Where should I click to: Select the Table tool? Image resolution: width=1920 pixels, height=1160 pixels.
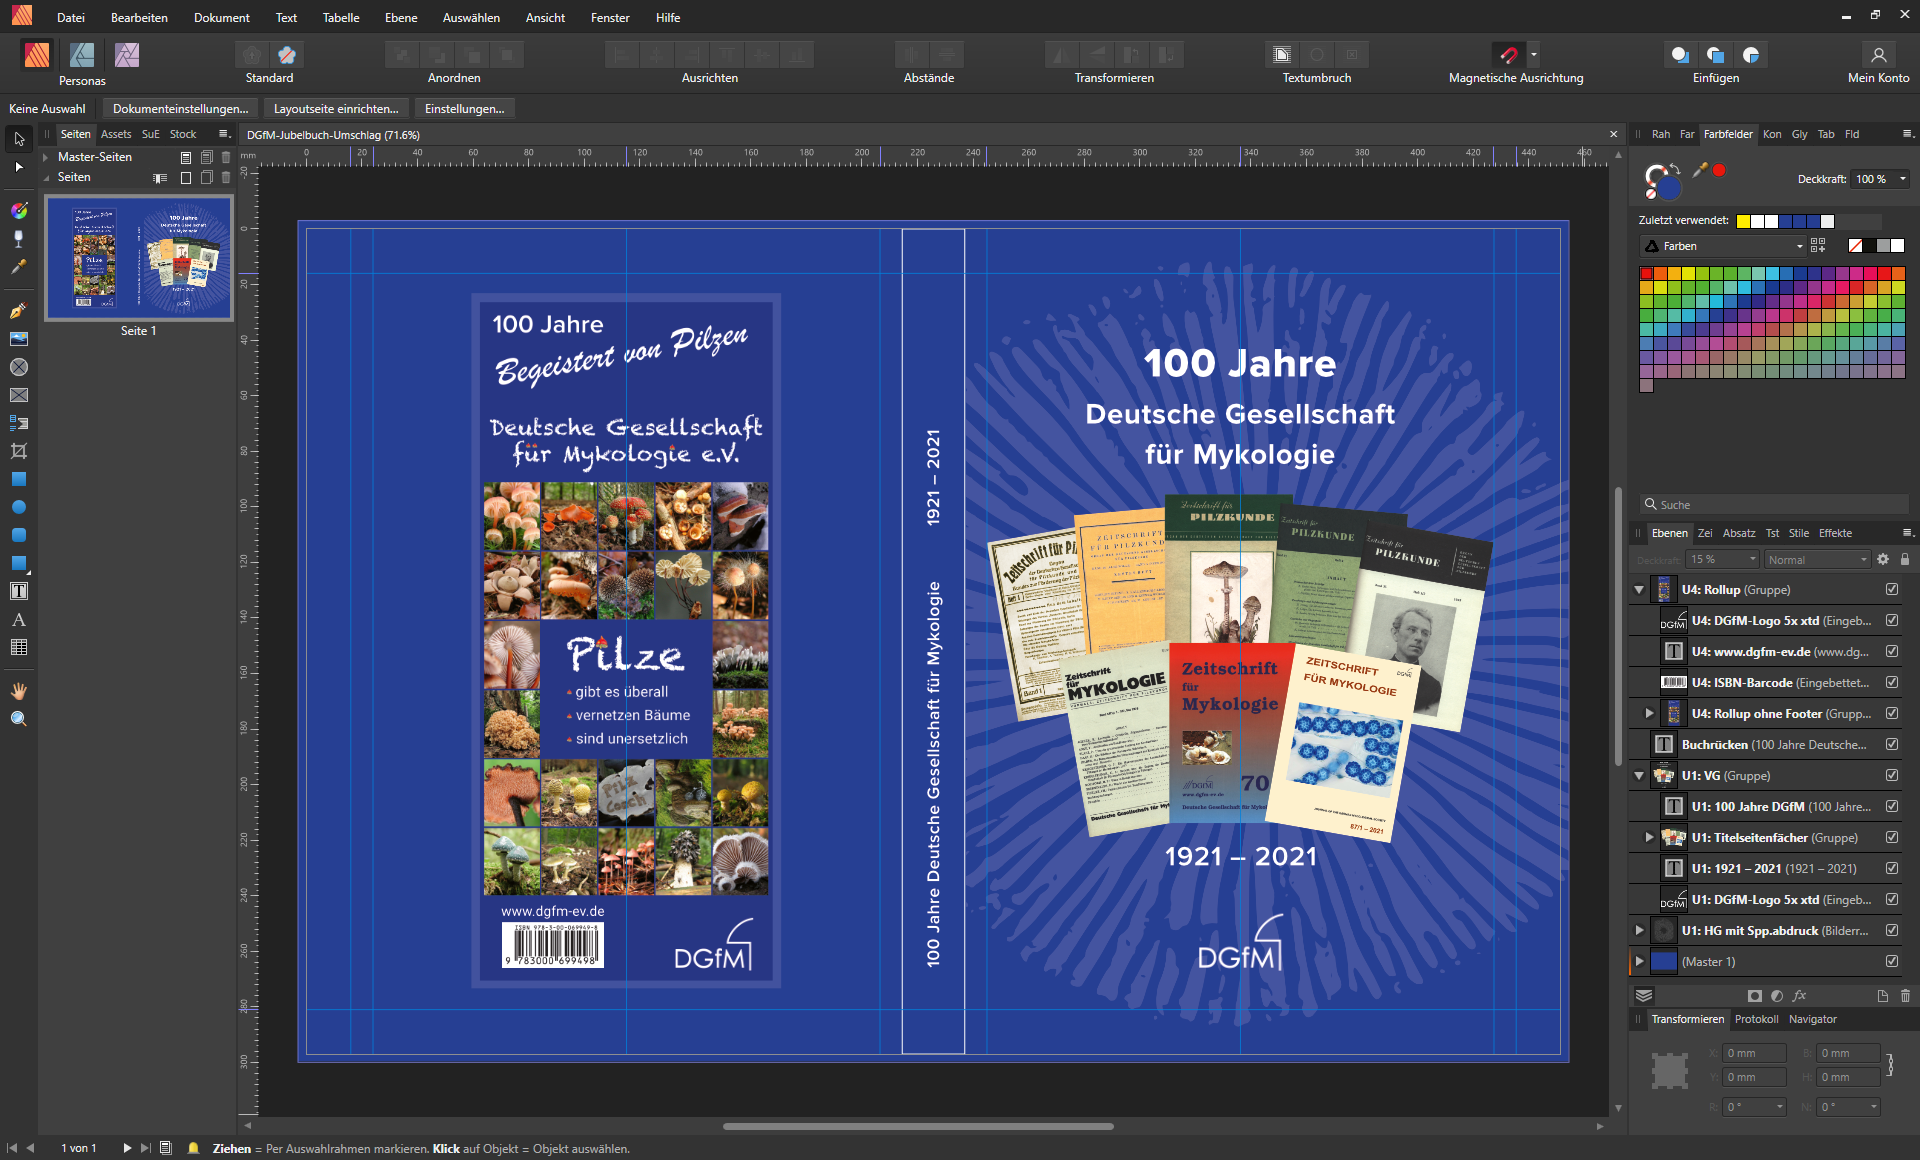pos(19,647)
